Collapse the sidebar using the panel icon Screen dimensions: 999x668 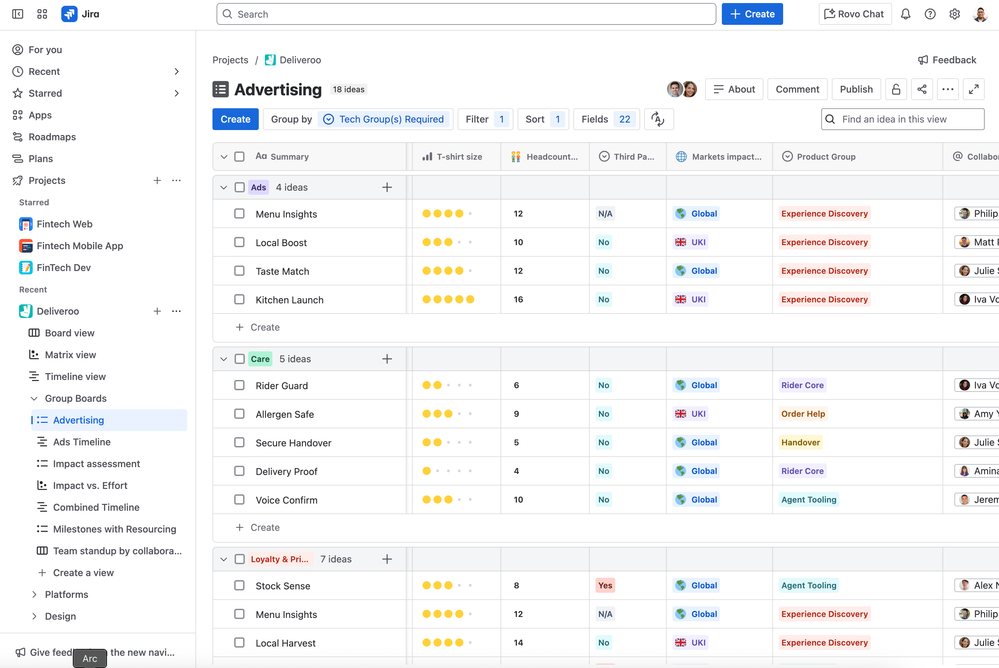(17, 14)
